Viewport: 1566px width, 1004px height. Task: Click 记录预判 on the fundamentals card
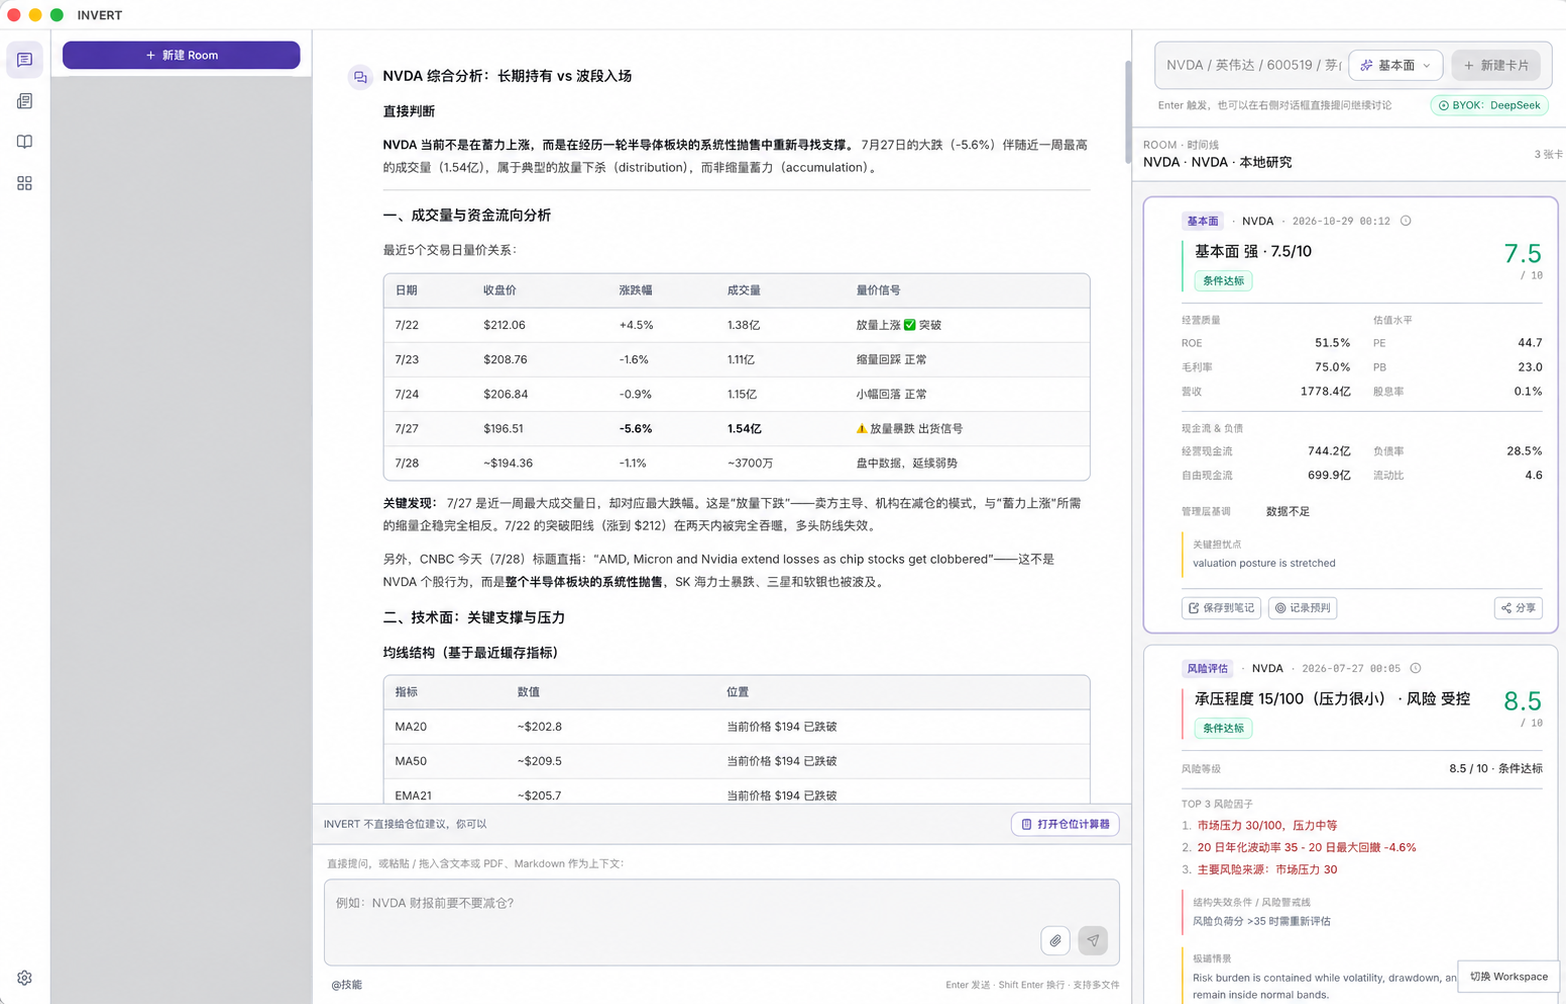(x=1303, y=608)
